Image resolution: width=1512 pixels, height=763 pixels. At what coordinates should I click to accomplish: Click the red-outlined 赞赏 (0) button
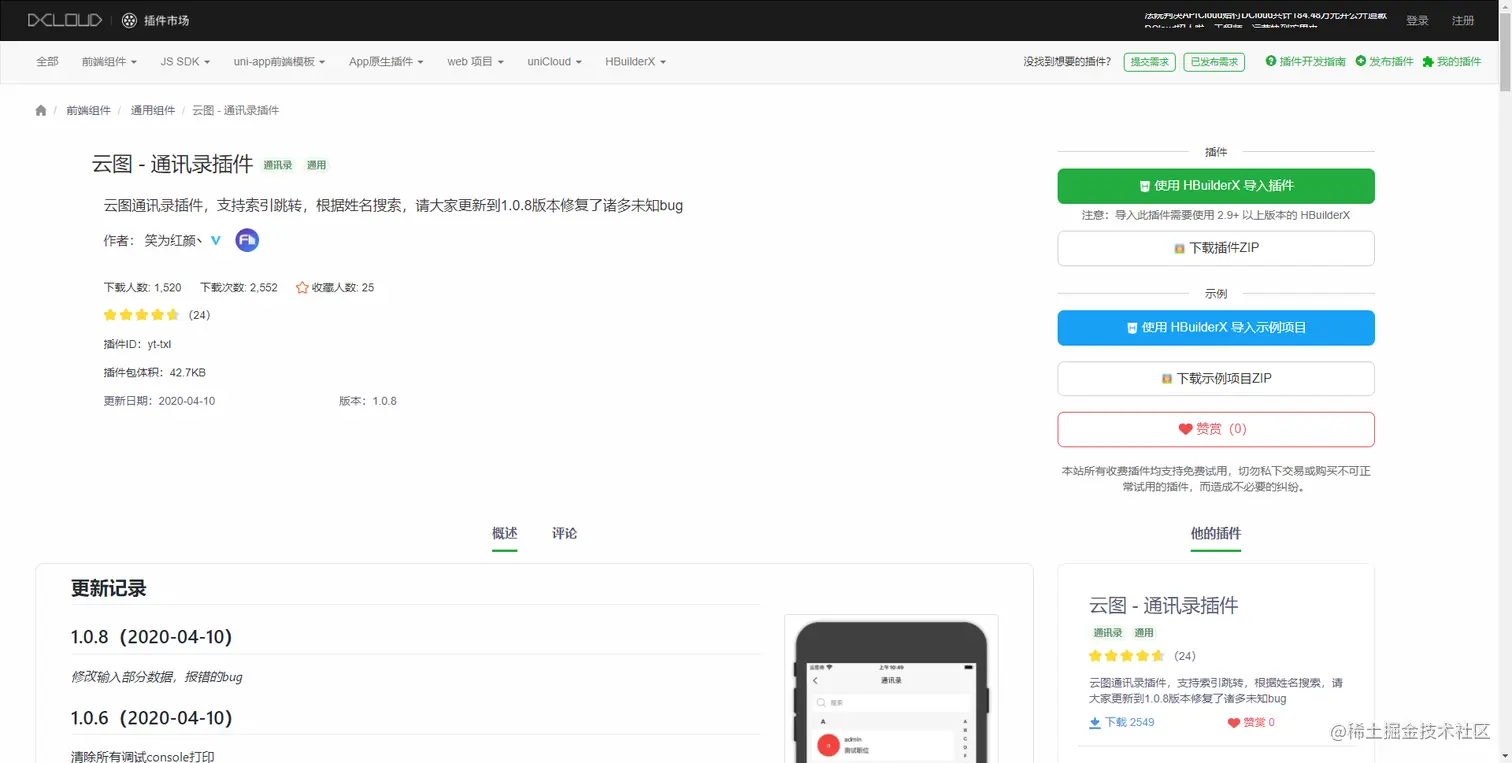(x=1216, y=429)
